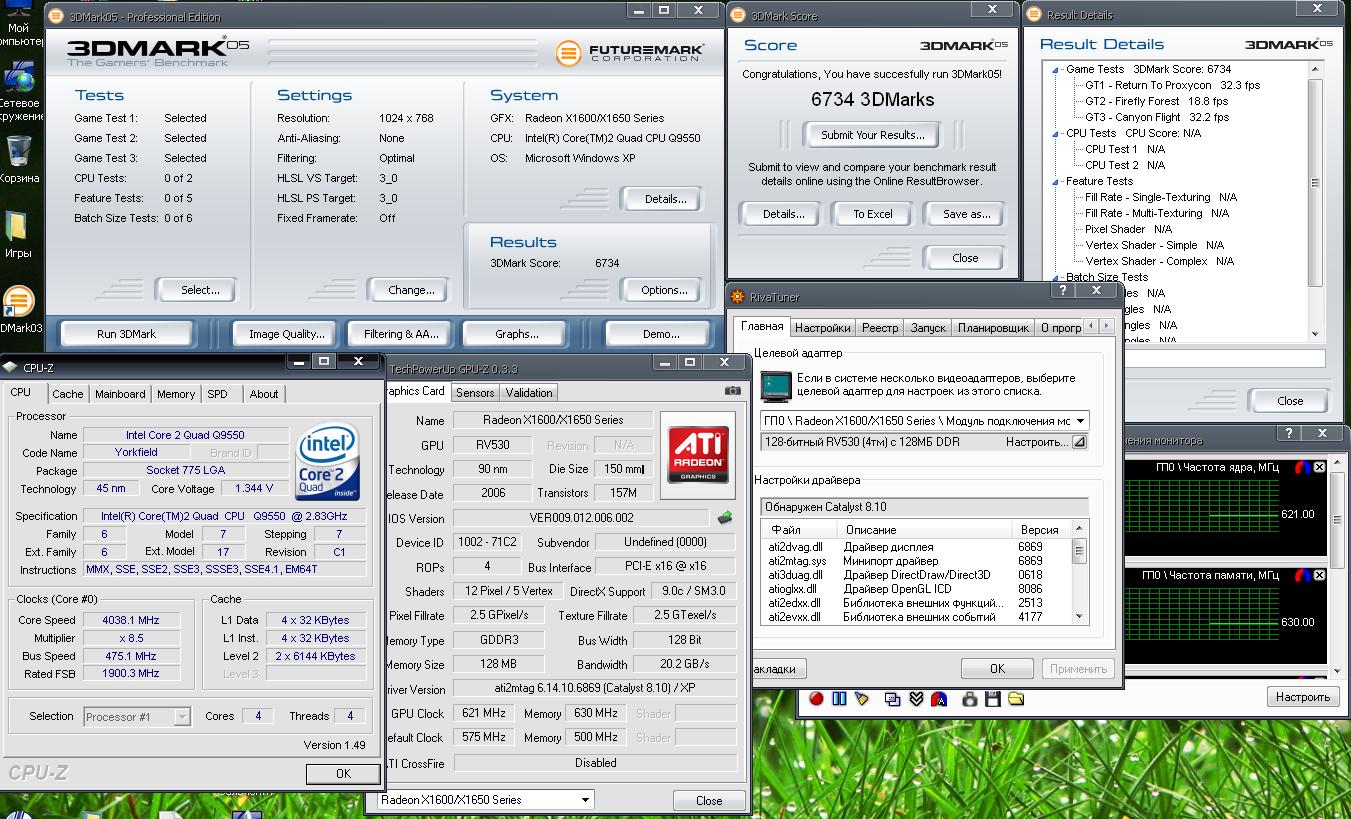Click the red record button in hardware monitor toolbar
The image size is (1351, 819).
click(x=816, y=698)
